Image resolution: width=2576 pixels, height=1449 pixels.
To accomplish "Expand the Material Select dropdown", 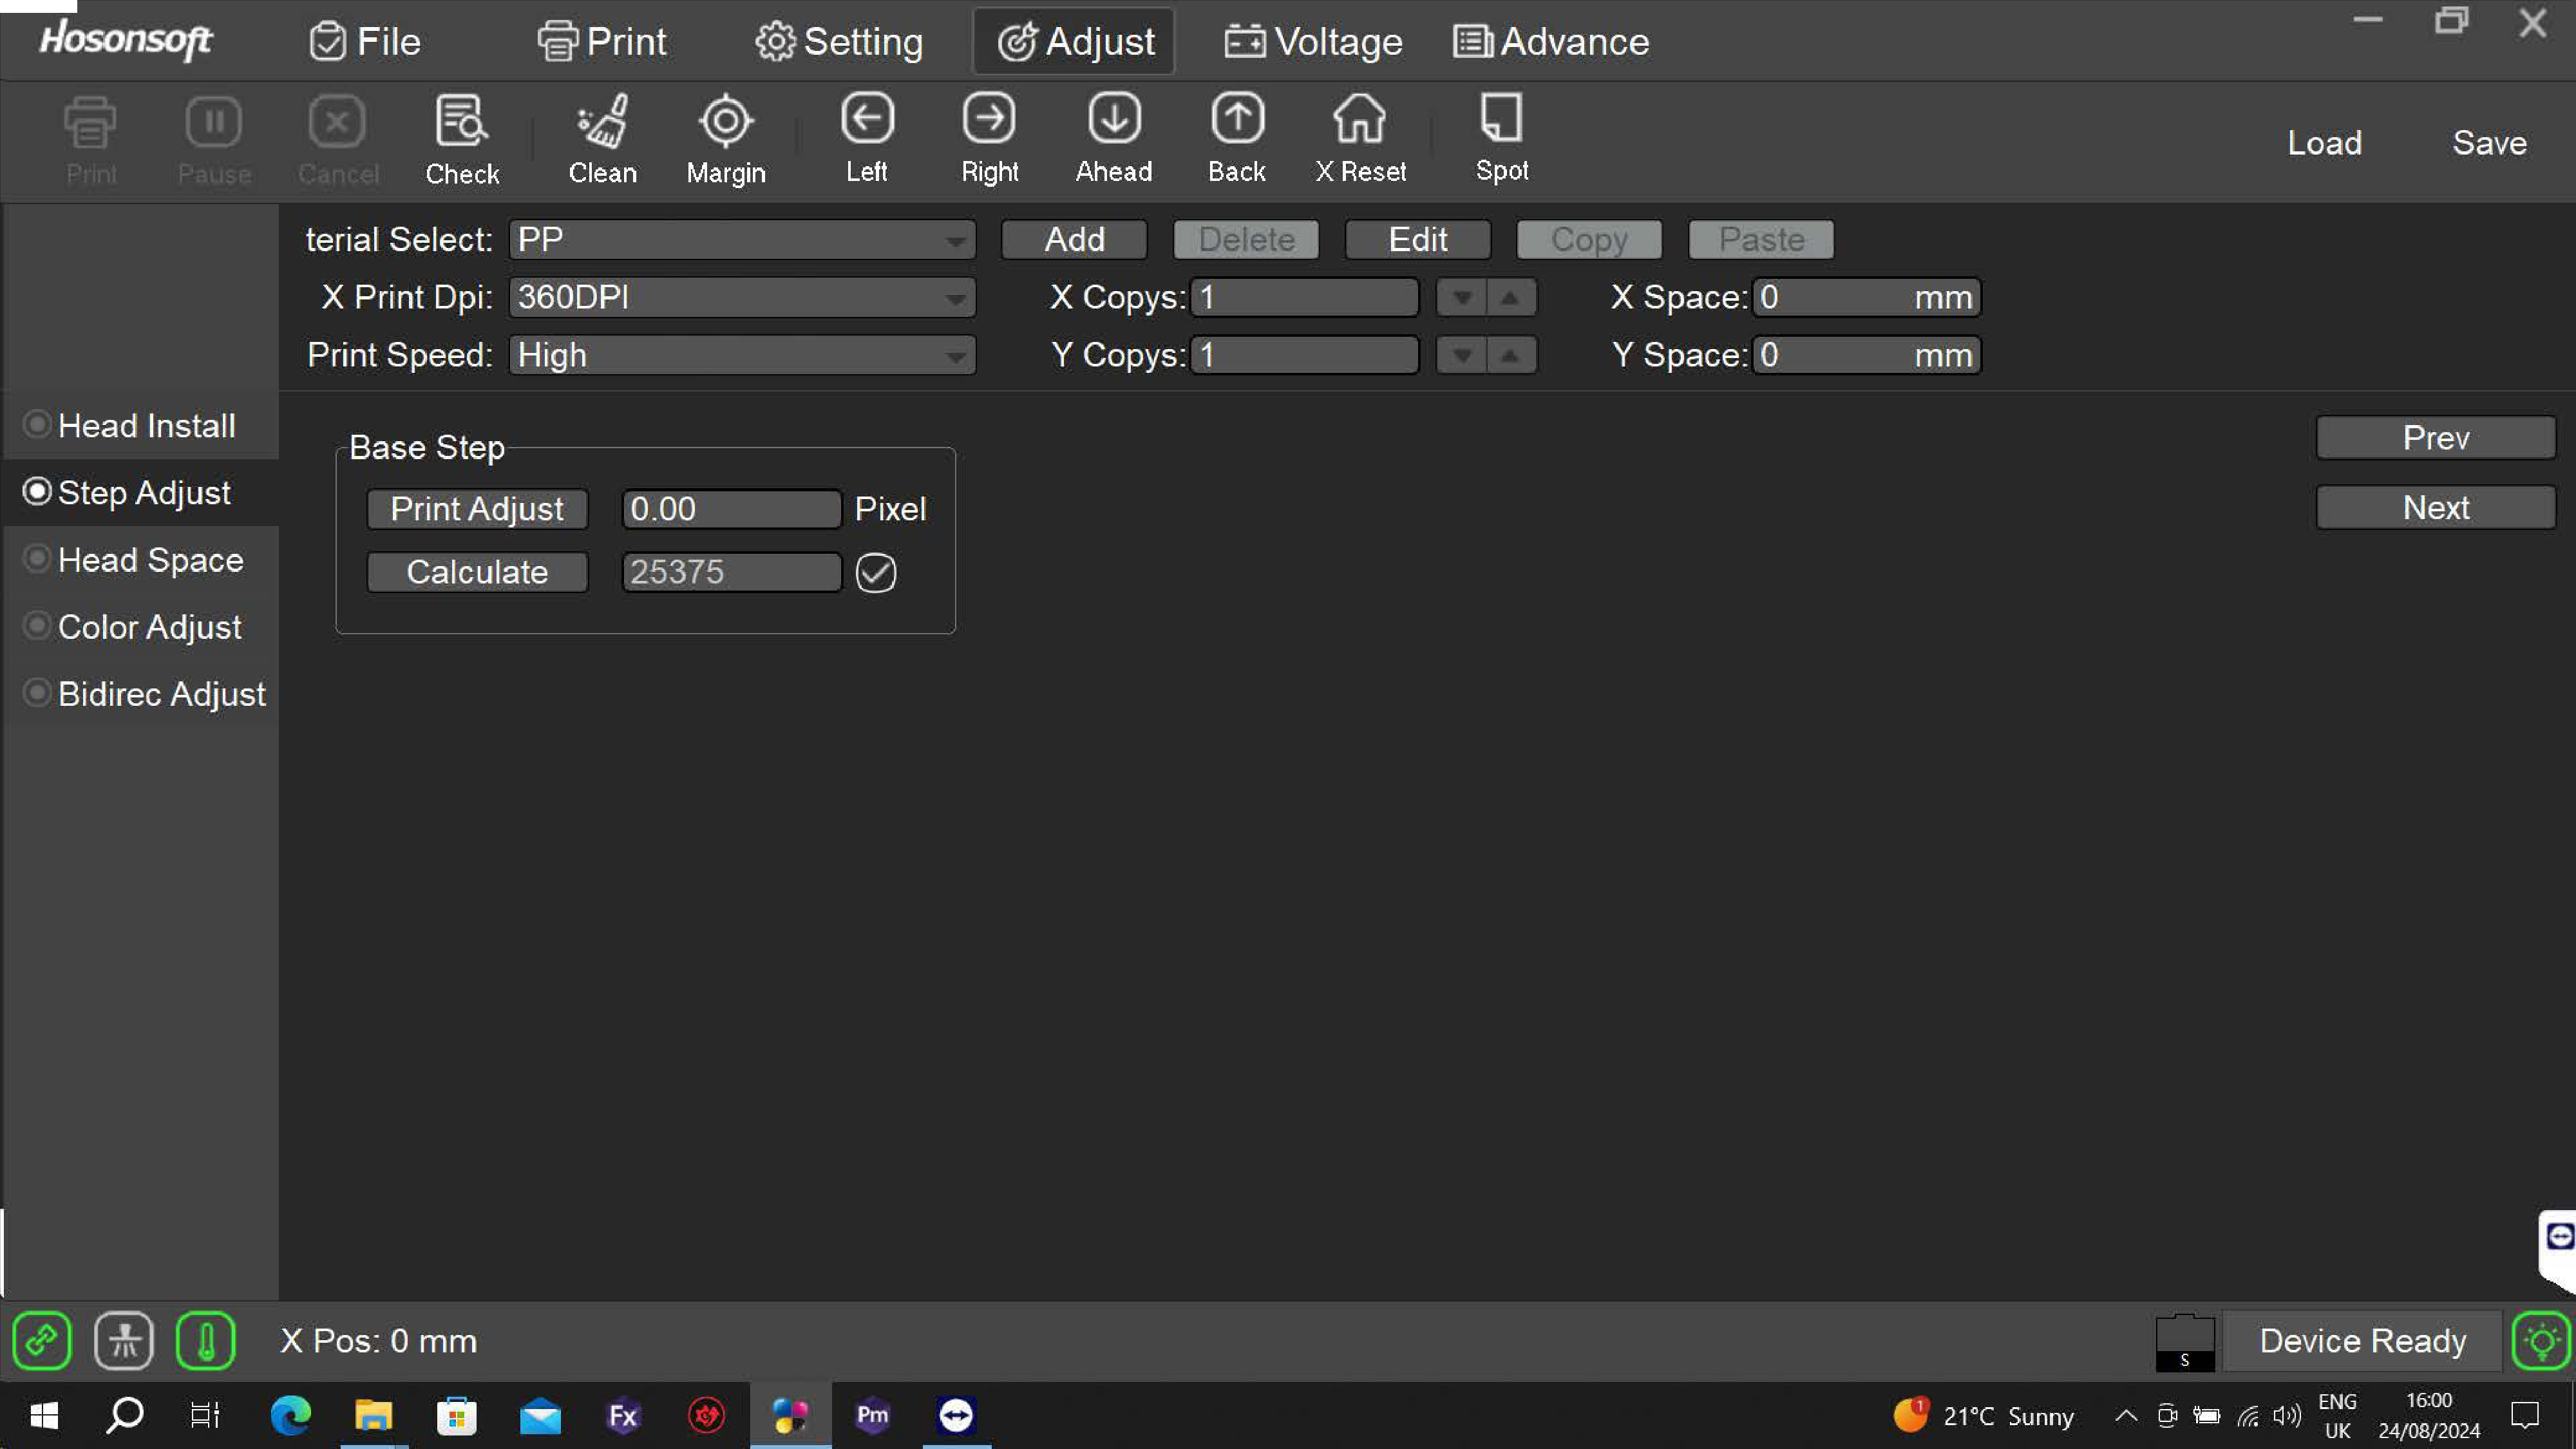I will point(955,240).
